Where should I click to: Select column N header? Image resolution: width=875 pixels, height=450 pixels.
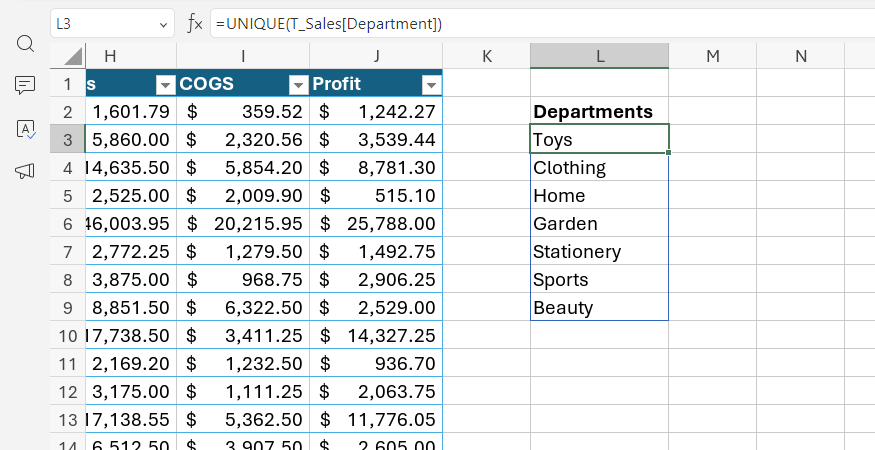point(801,56)
